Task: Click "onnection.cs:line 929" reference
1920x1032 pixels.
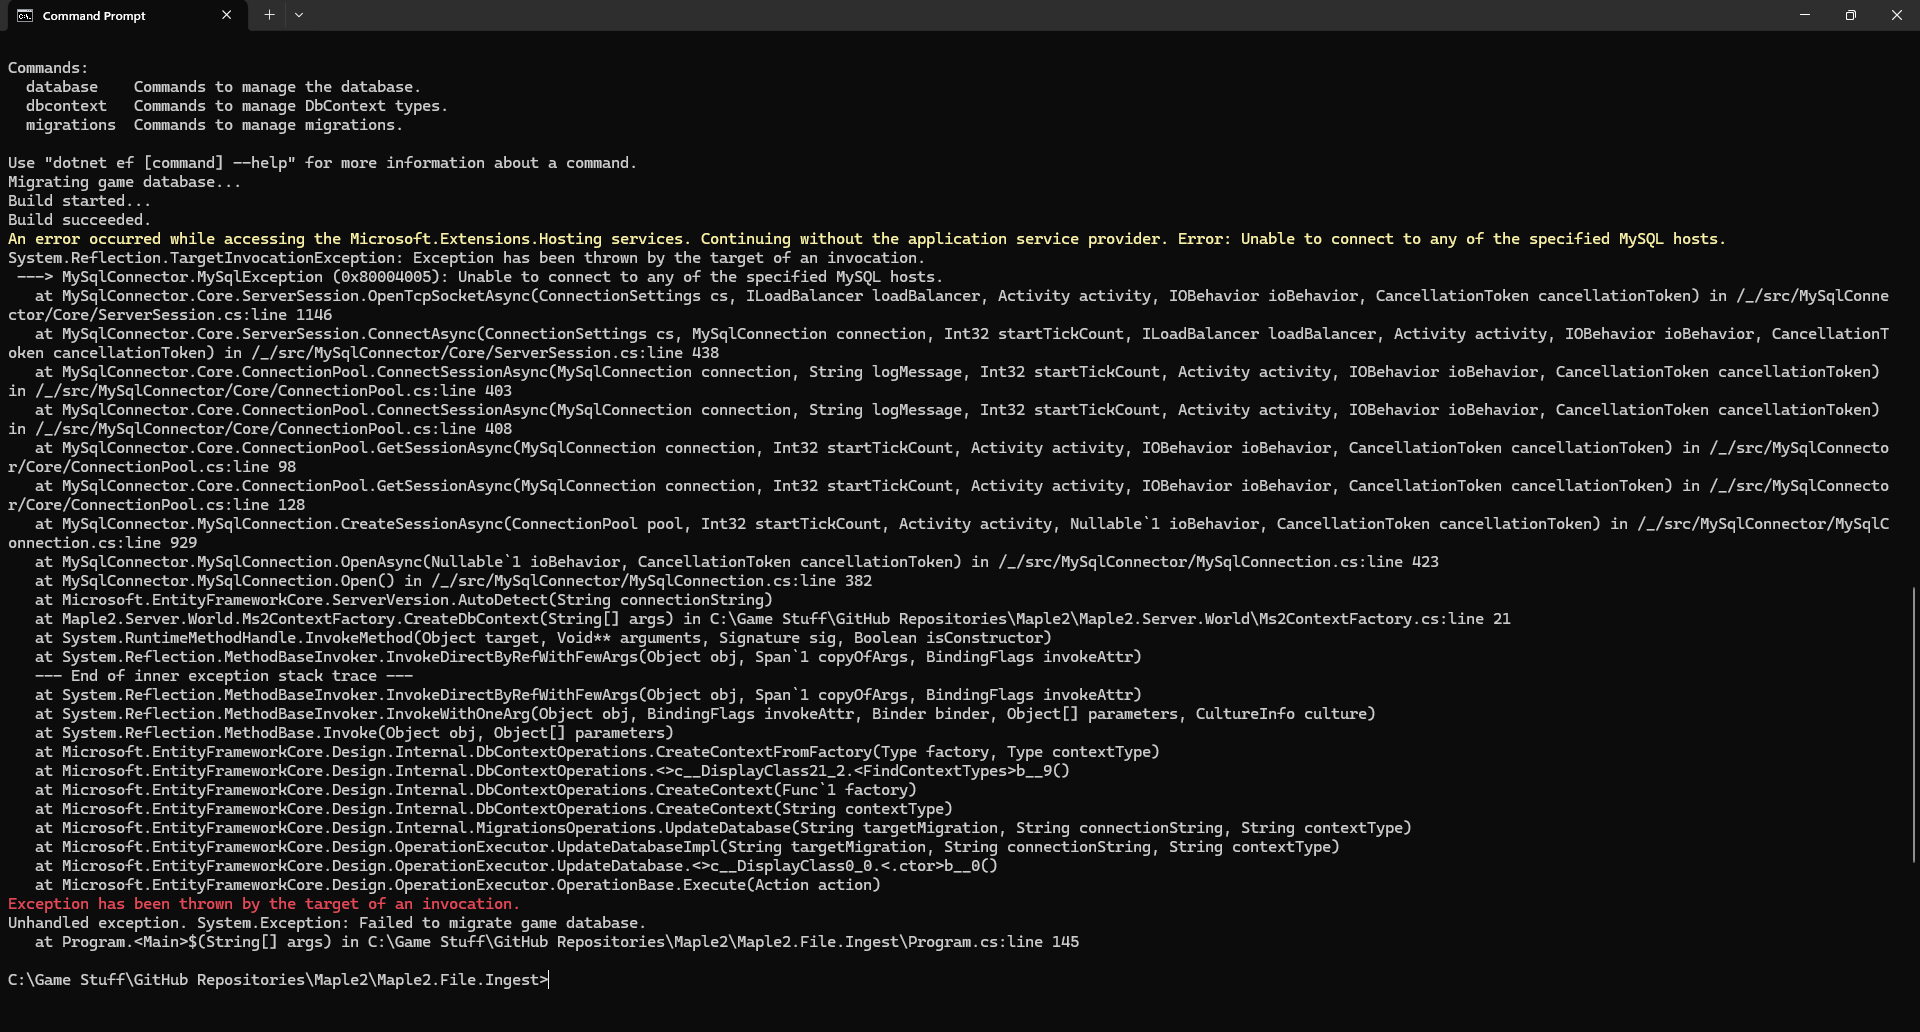Action: (x=103, y=543)
